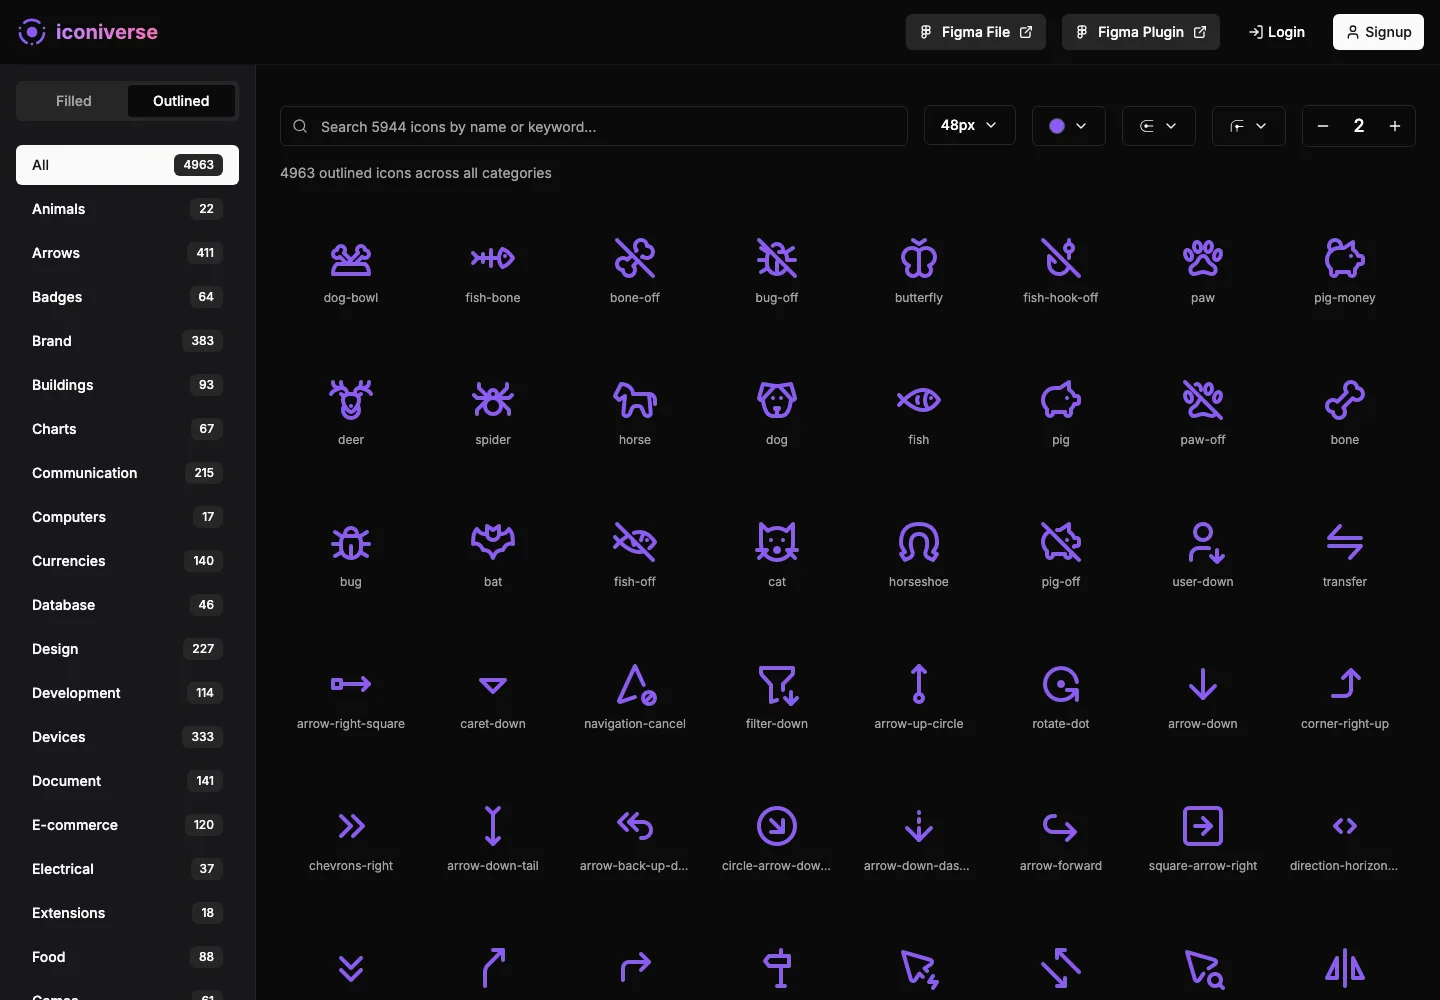This screenshot has width=1440, height=1000.
Task: Open the stroke corner-join style dropdown
Action: click(1248, 126)
